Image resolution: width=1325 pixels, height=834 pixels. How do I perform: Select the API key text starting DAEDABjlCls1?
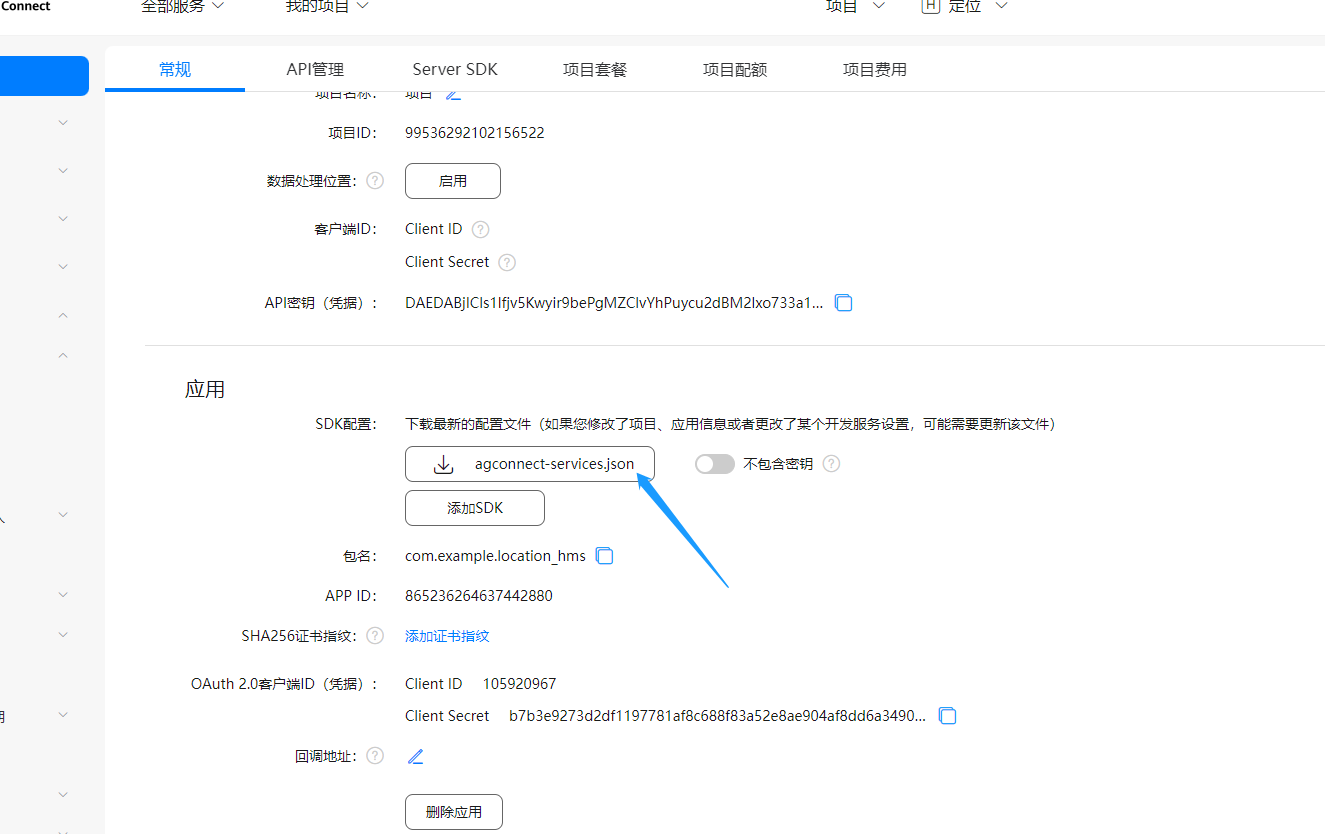click(615, 302)
